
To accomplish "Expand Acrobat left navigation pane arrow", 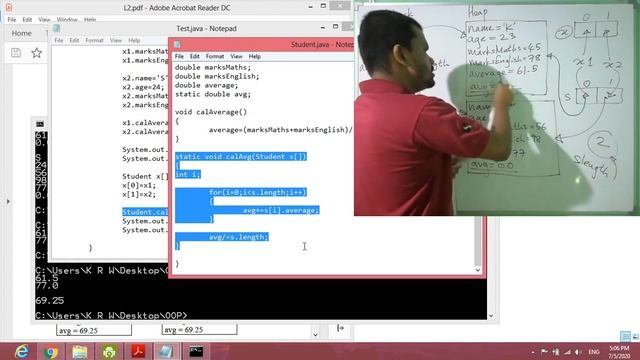I will click(x=8, y=201).
